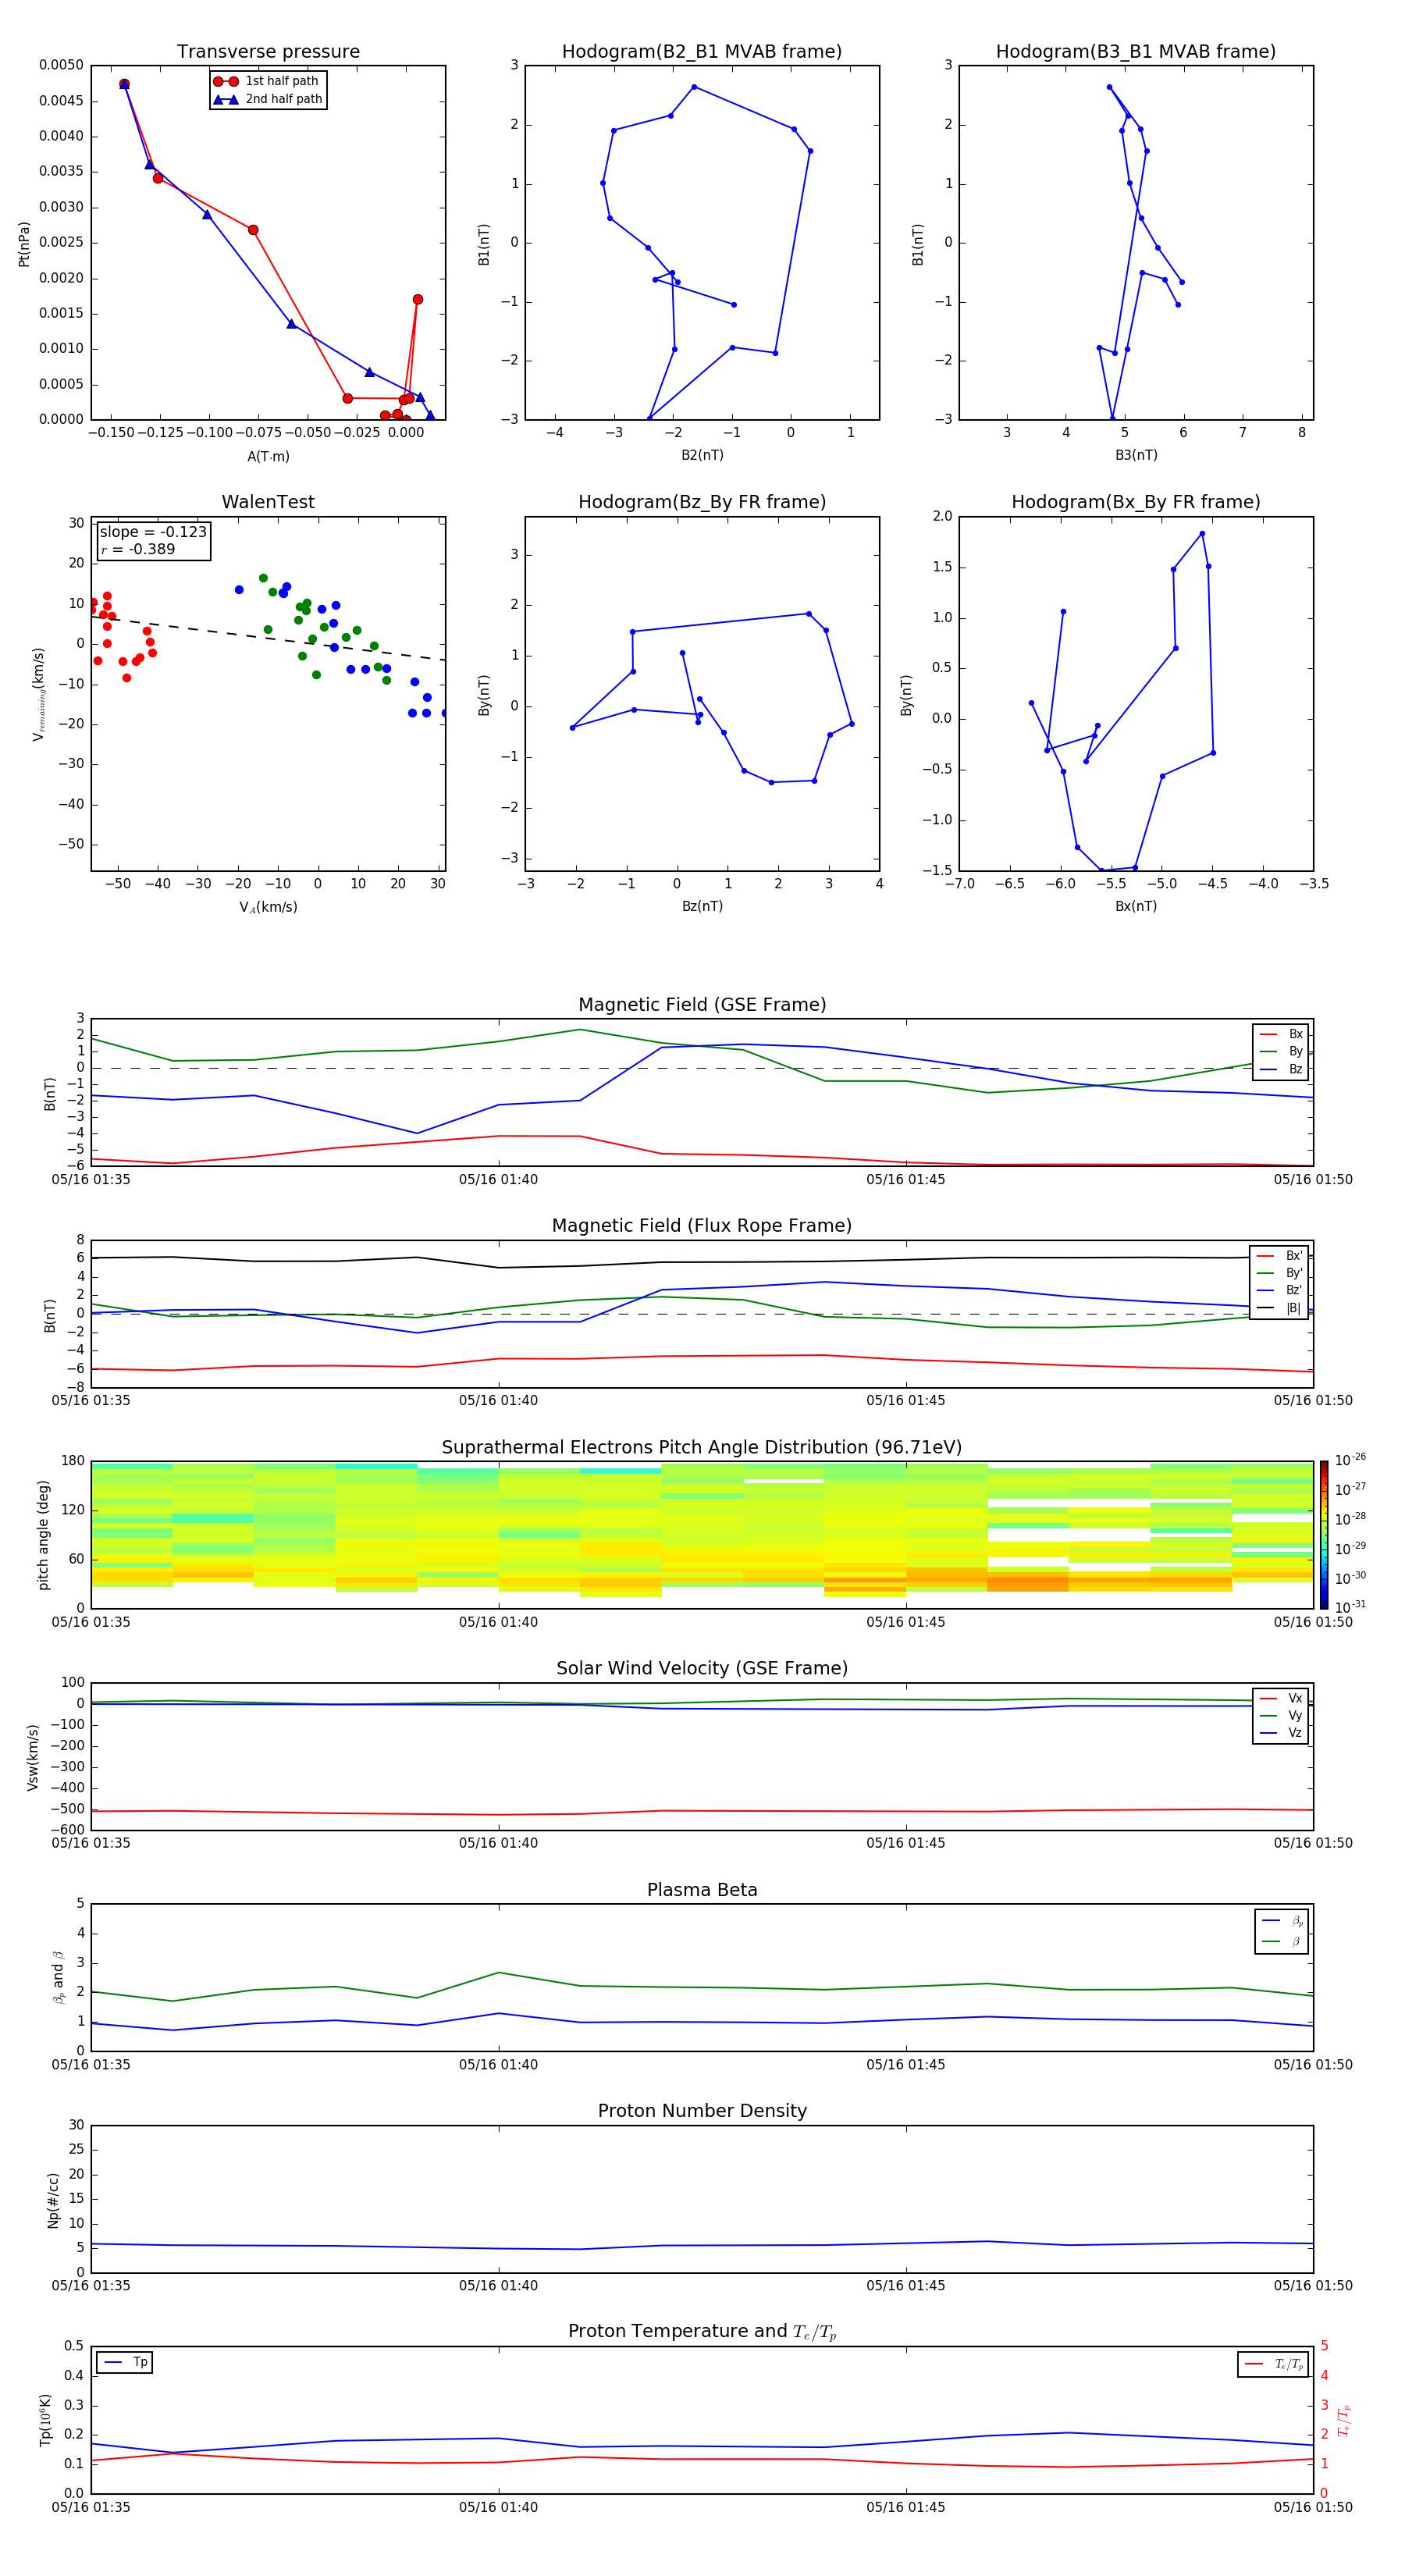1405x2576 pixels.
Task: Click the 'Bz(nT)' x-axis label
Action: point(702,906)
